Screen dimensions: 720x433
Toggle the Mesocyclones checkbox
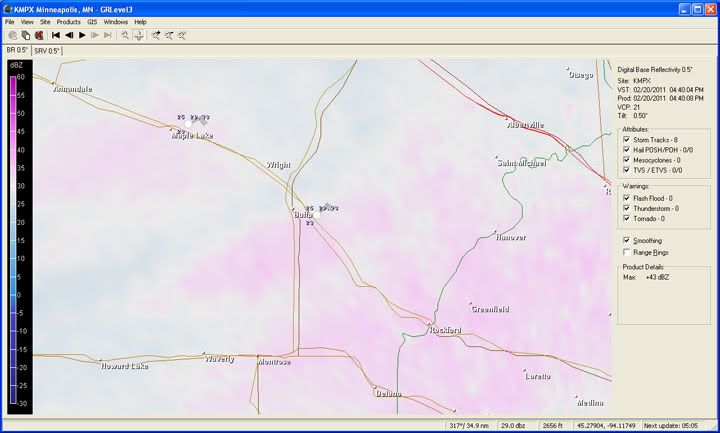coord(626,160)
